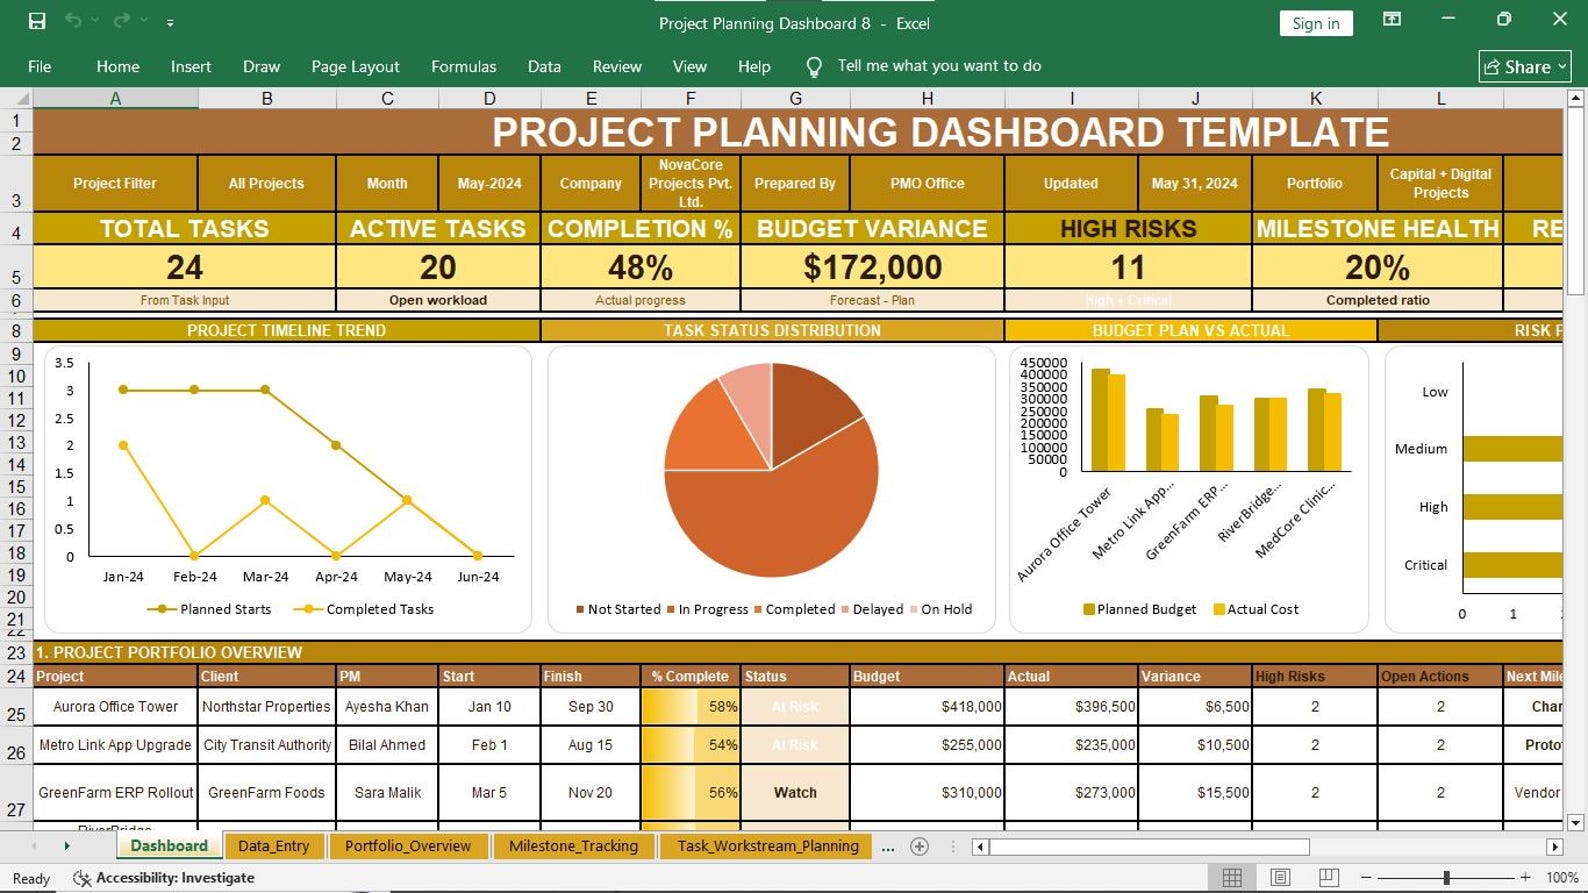Switch to Task_Workstream_Planning sheet tab
The image size is (1588, 893).
point(767,846)
